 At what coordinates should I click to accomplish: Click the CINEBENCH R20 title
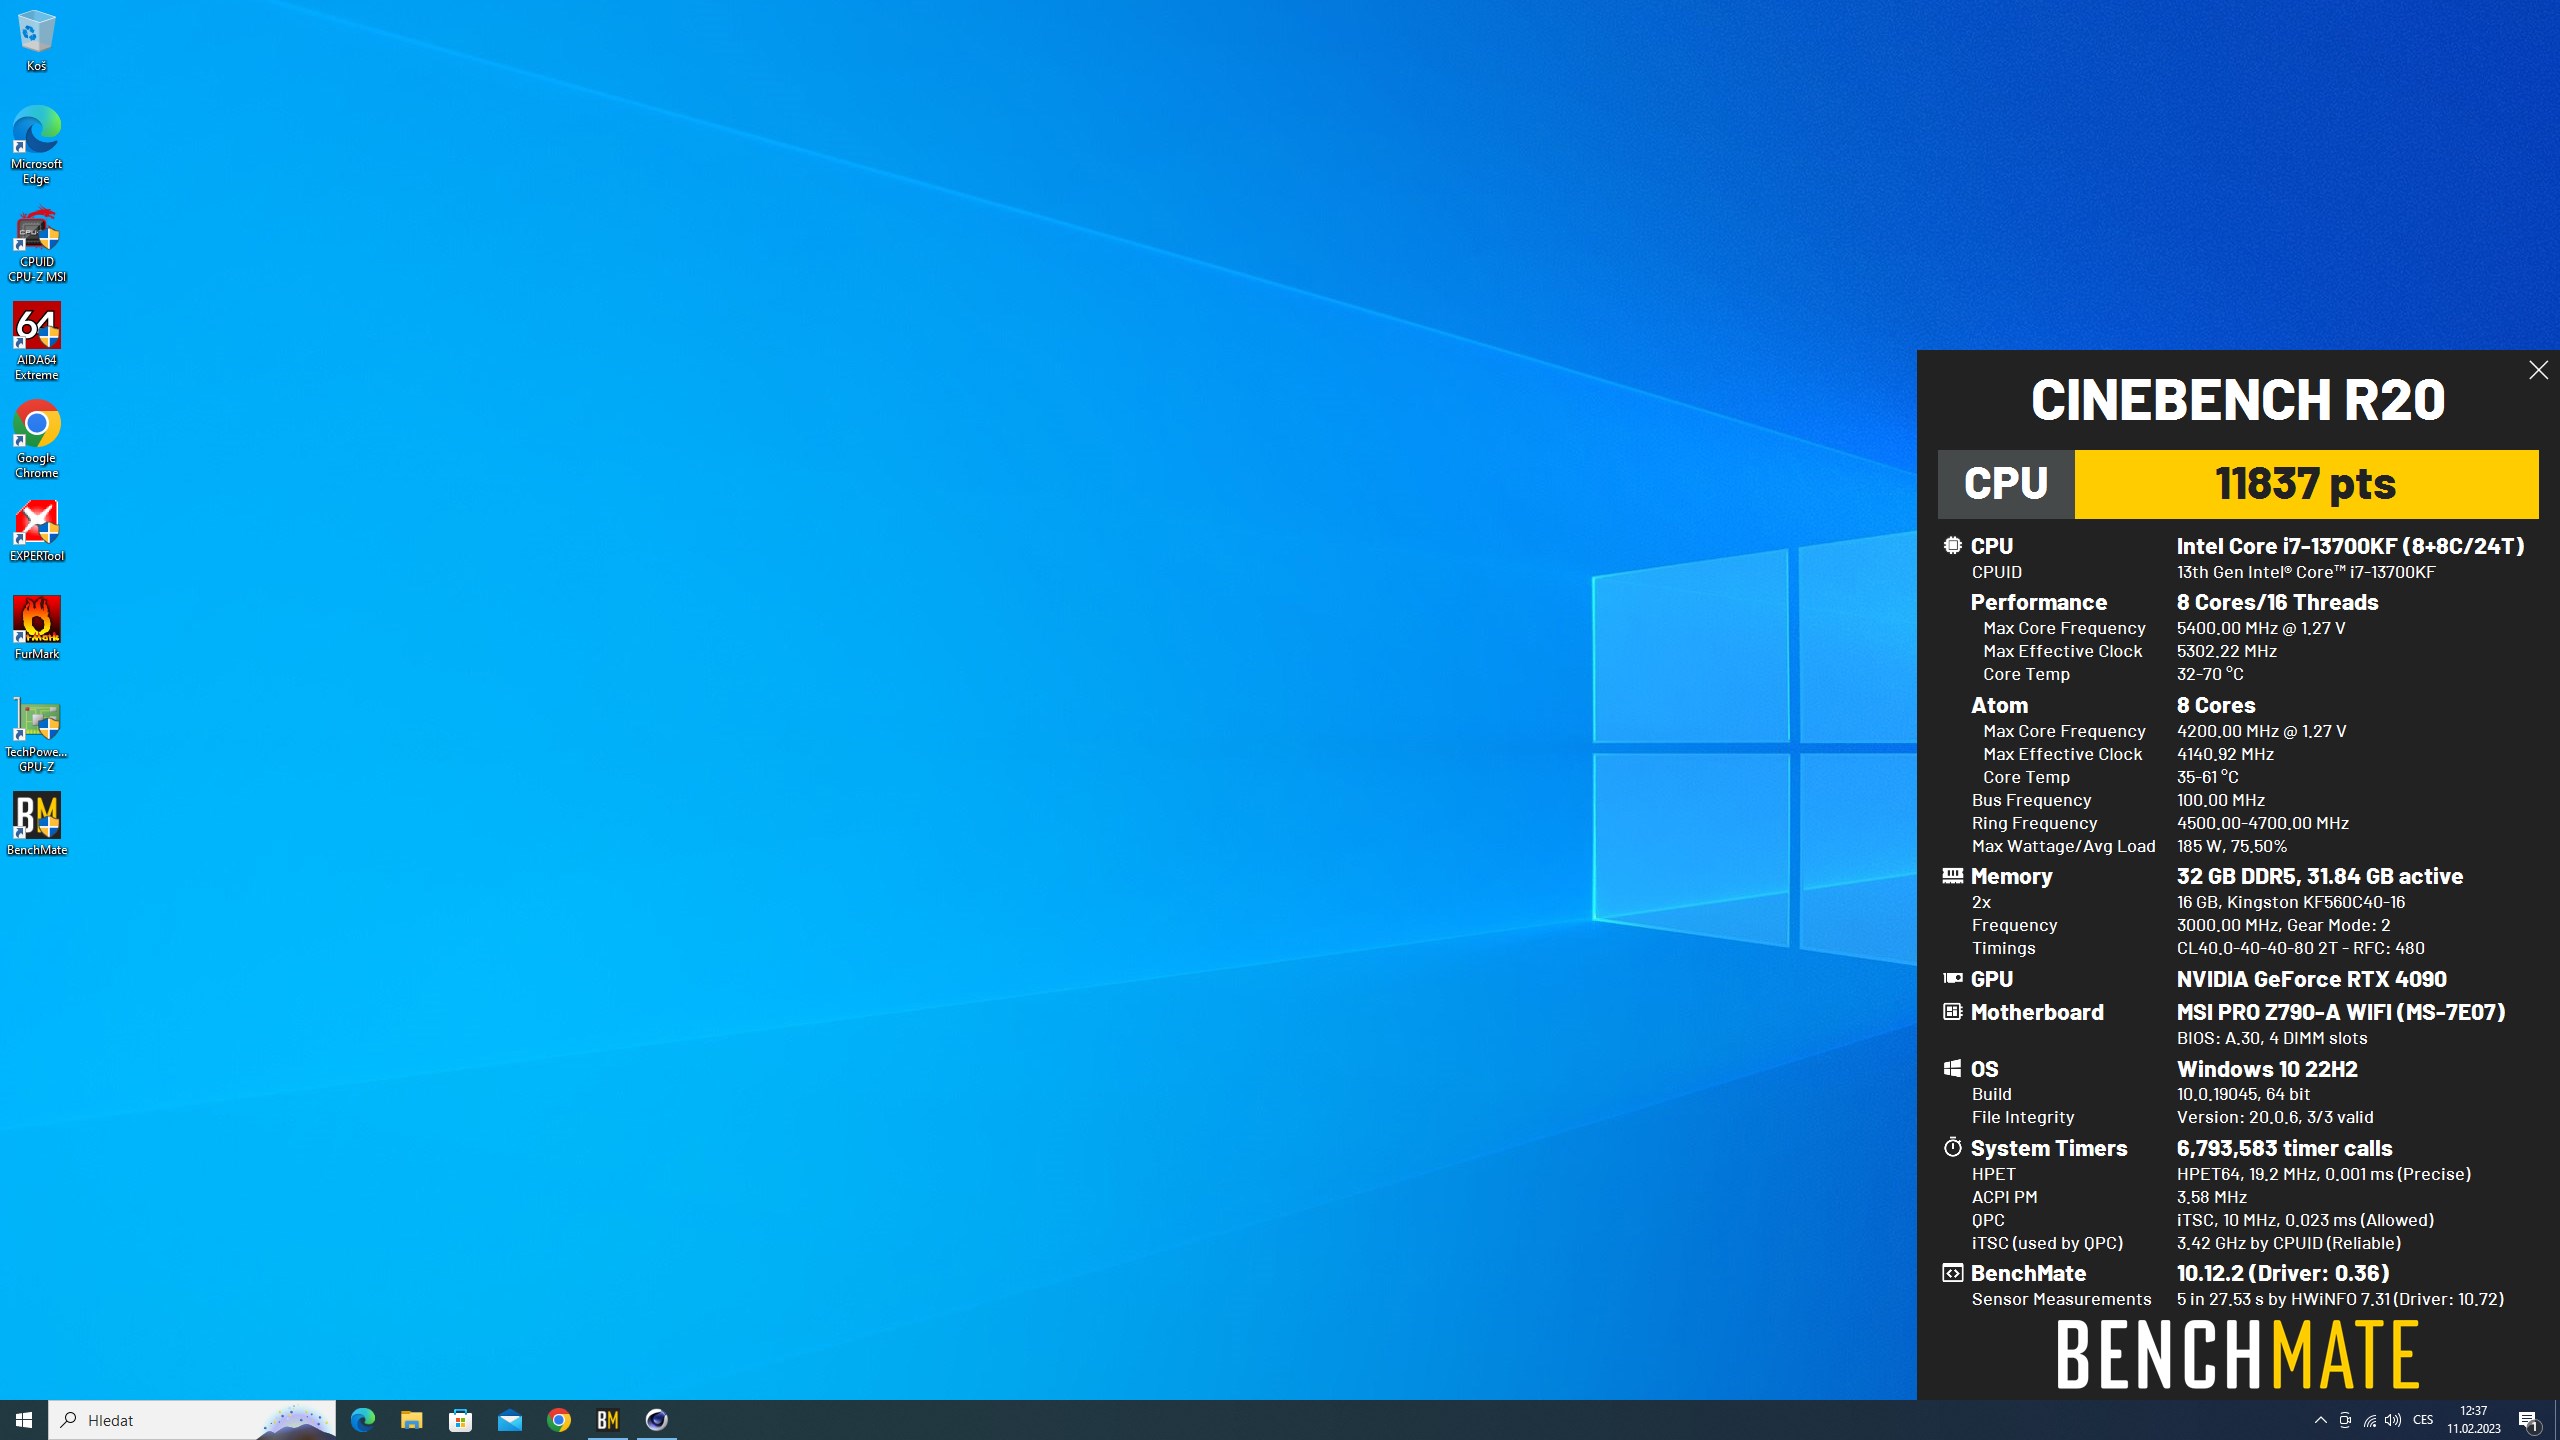coord(2238,400)
